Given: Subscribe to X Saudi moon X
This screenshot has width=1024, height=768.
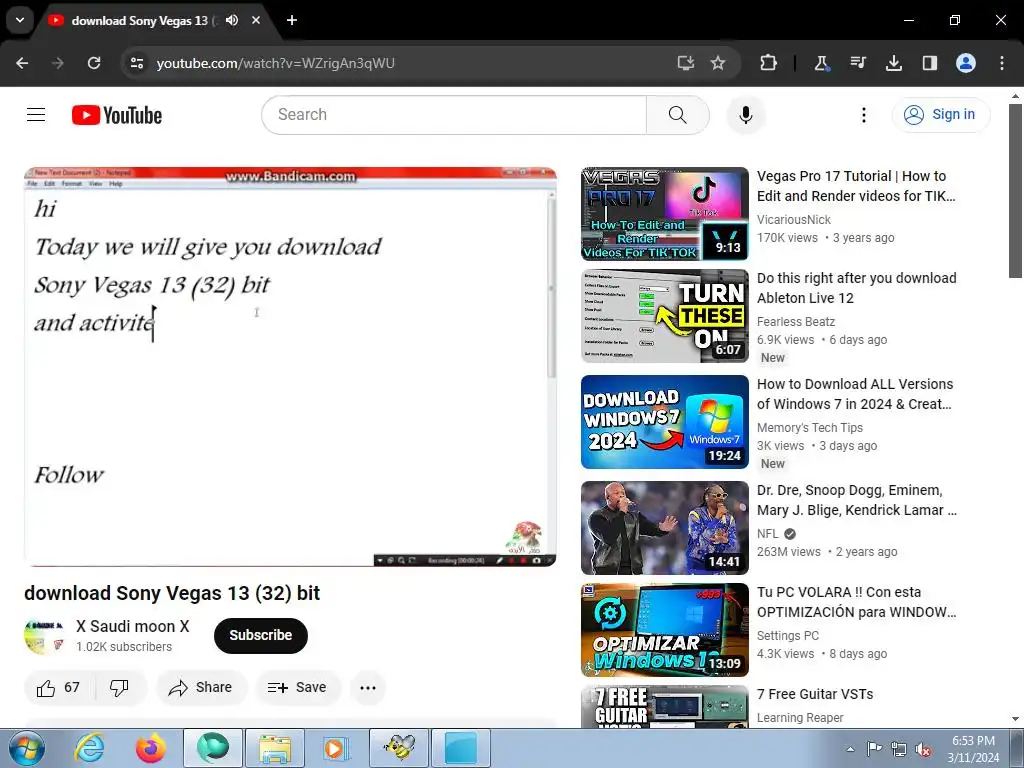Looking at the screenshot, I should click(x=261, y=635).
